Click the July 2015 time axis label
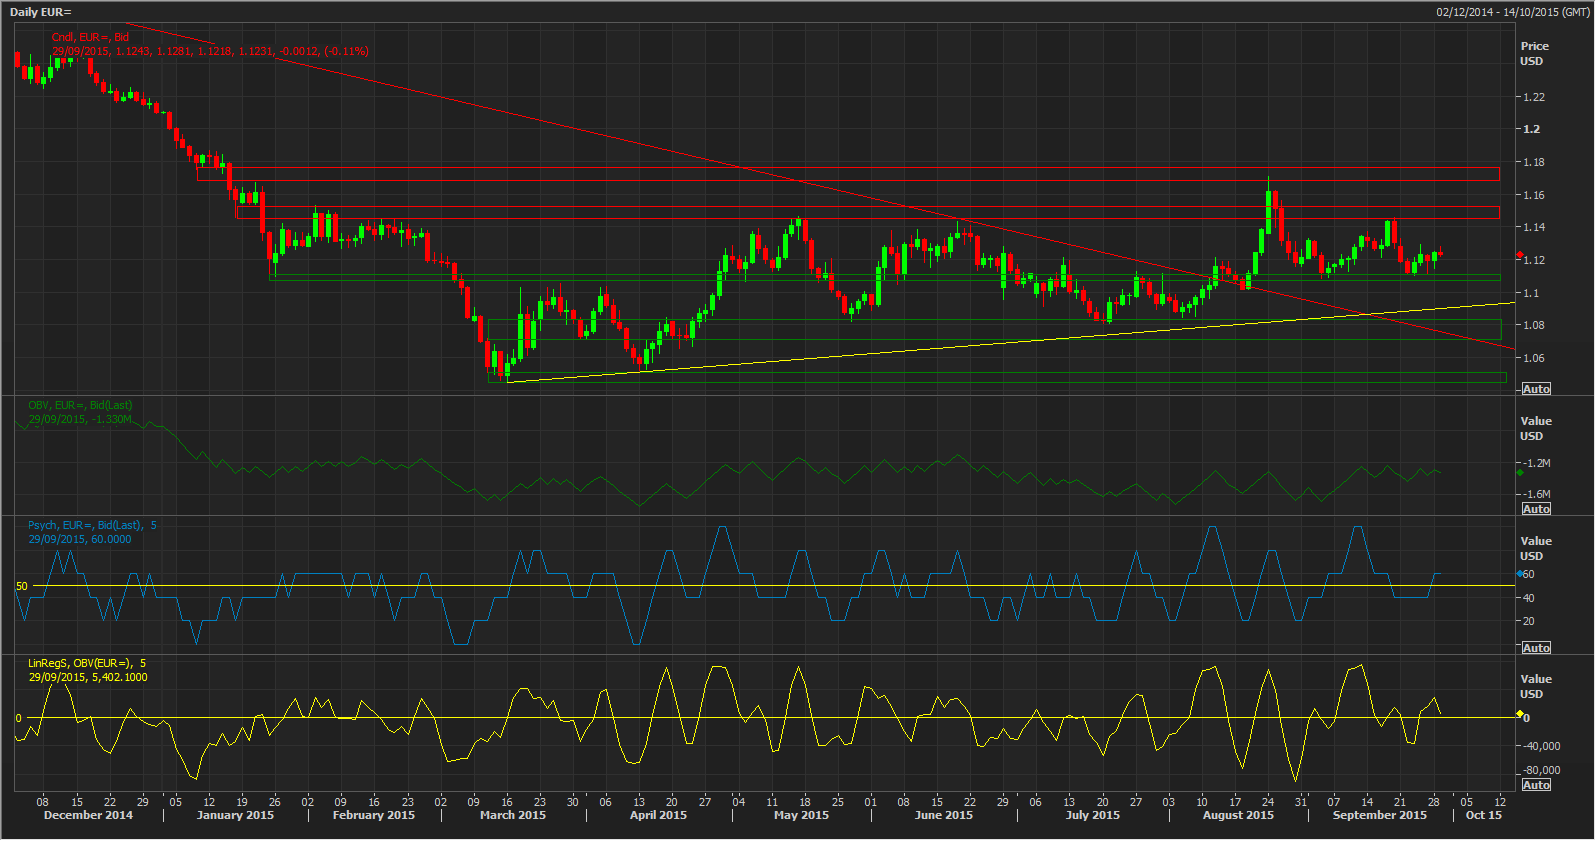This screenshot has width=1596, height=841. [x=1092, y=815]
